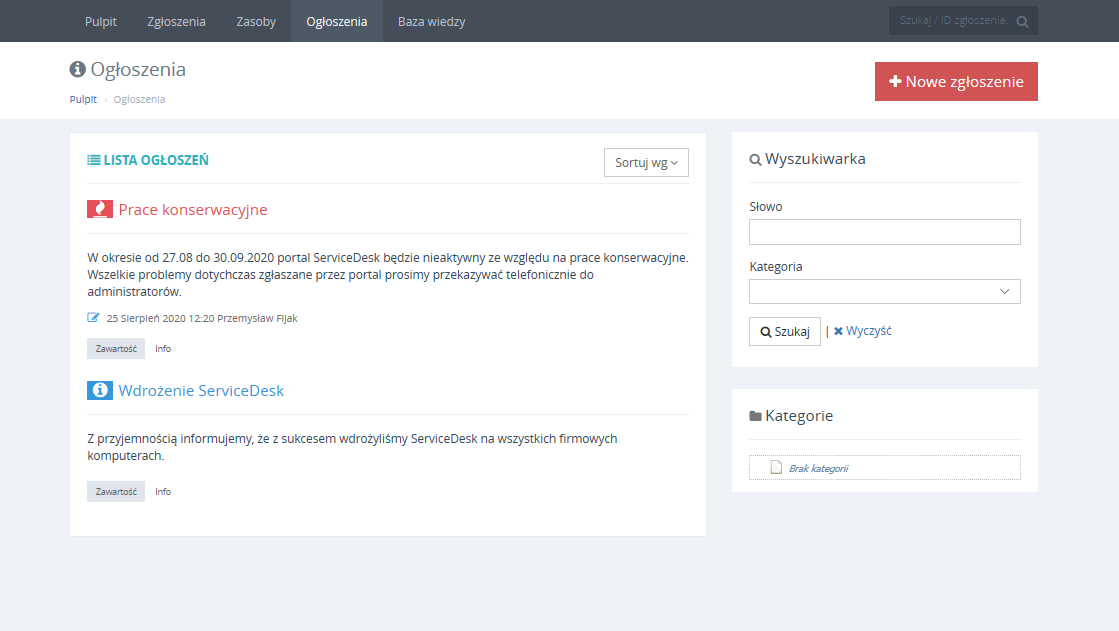Select the Ogłoszenia navigation tab

[337, 21]
